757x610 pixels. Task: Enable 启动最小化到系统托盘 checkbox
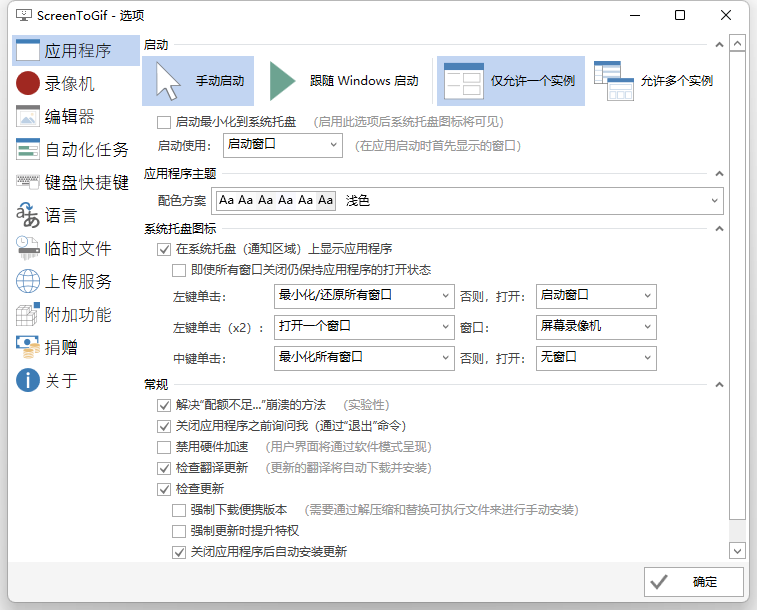(164, 122)
